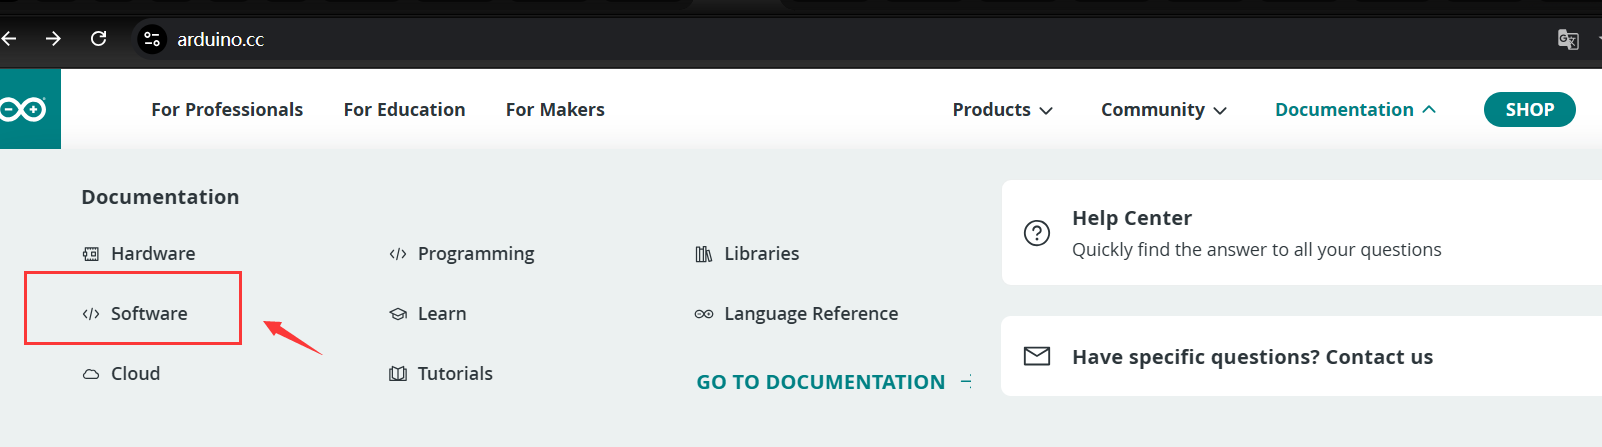
Task: Reload the page with refresh icon
Action: (x=98, y=39)
